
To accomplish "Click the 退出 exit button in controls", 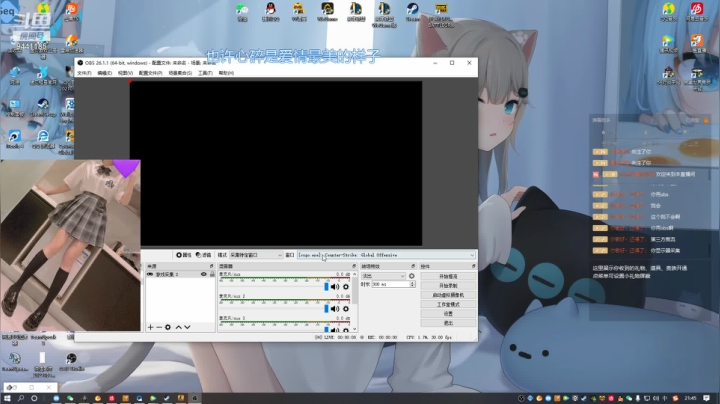I will [x=448, y=323].
